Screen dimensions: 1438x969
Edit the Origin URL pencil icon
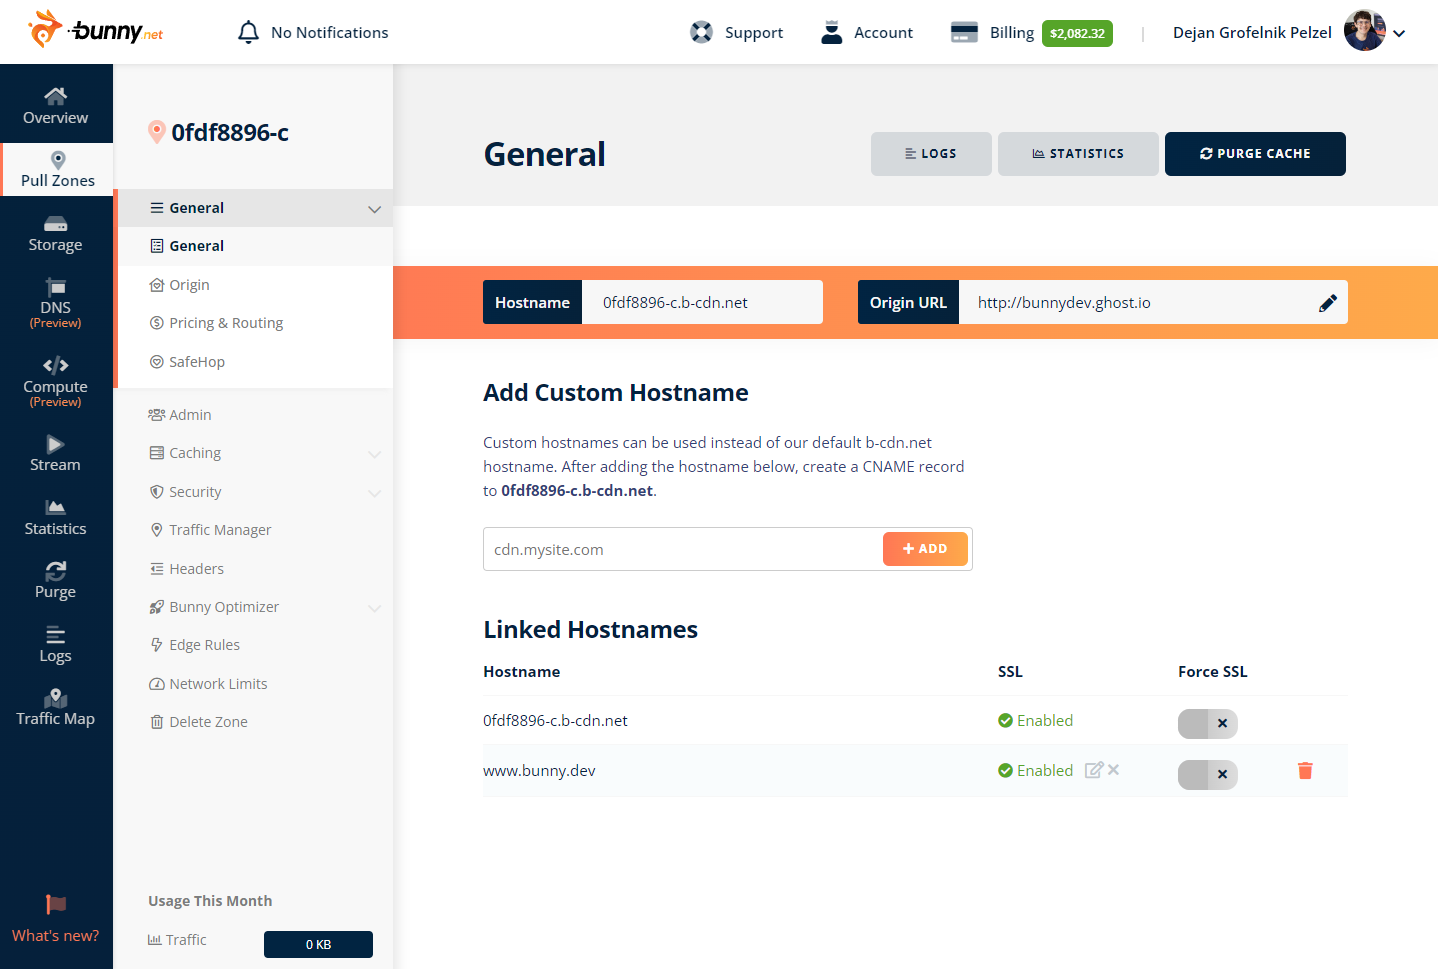point(1328,303)
